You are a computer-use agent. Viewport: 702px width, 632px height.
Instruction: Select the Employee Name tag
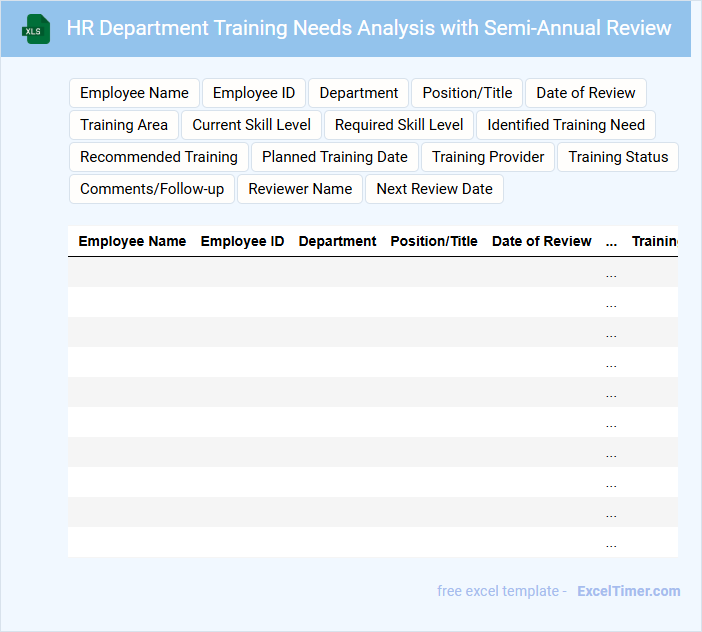pos(134,93)
